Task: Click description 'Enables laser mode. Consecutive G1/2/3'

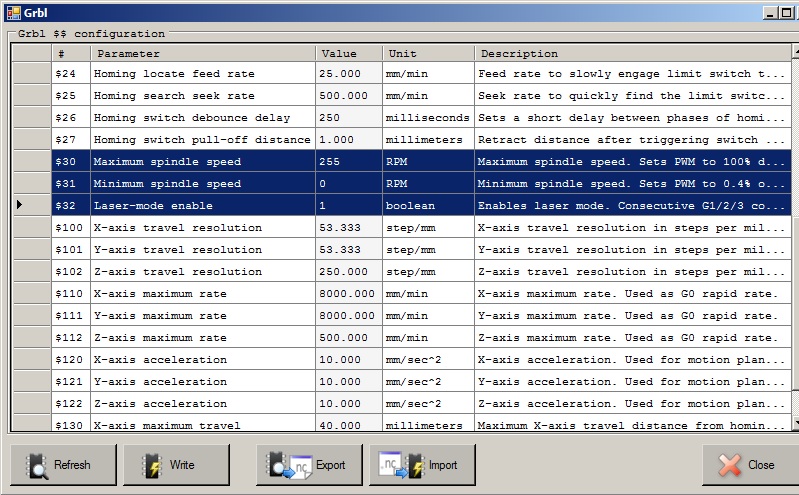Action: click(633, 205)
